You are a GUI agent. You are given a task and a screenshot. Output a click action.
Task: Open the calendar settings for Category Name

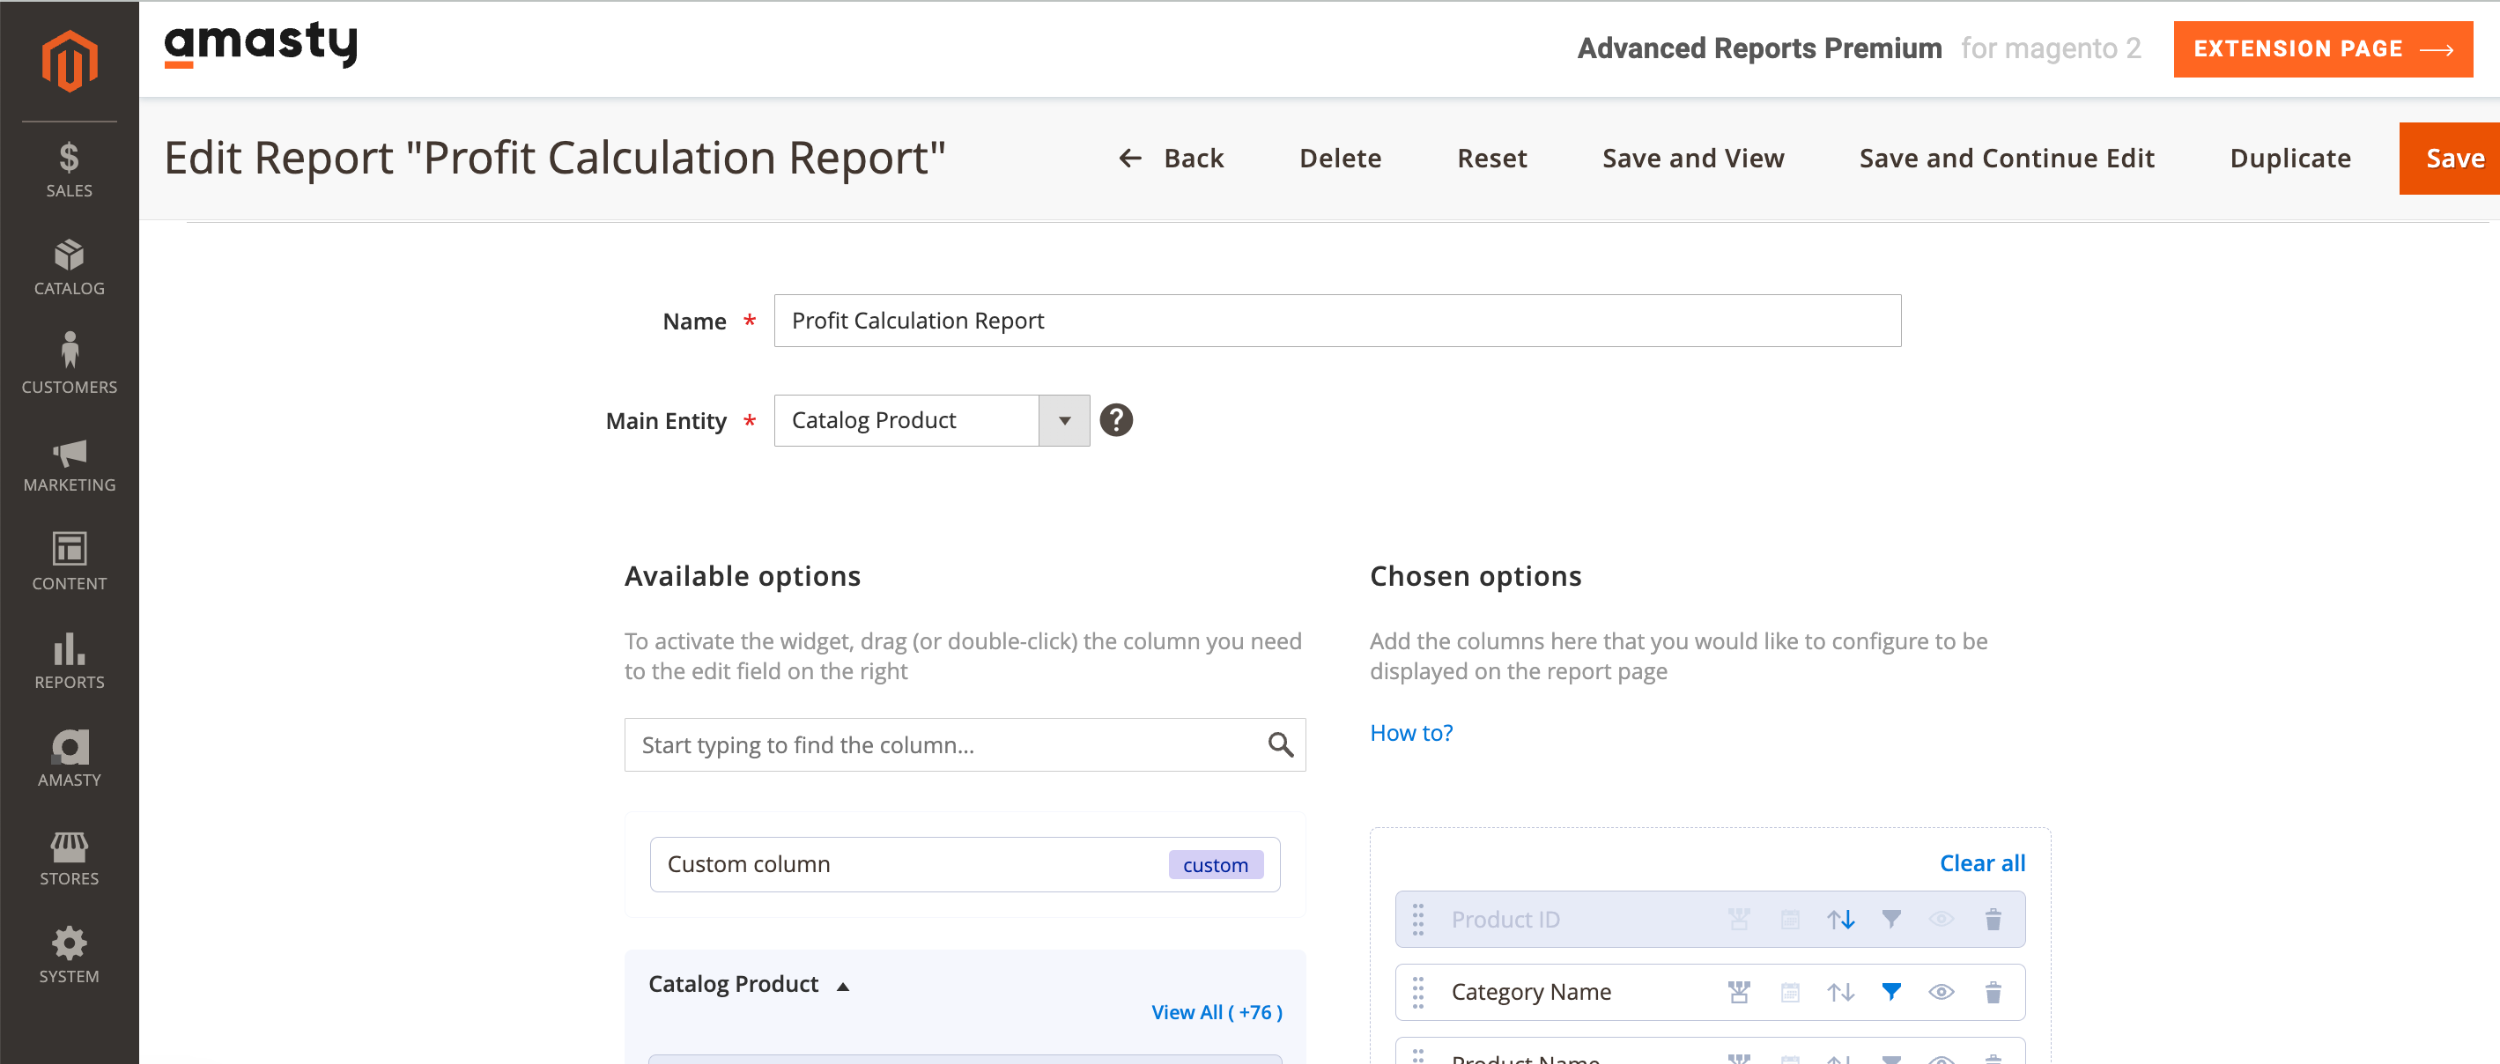(x=1790, y=991)
